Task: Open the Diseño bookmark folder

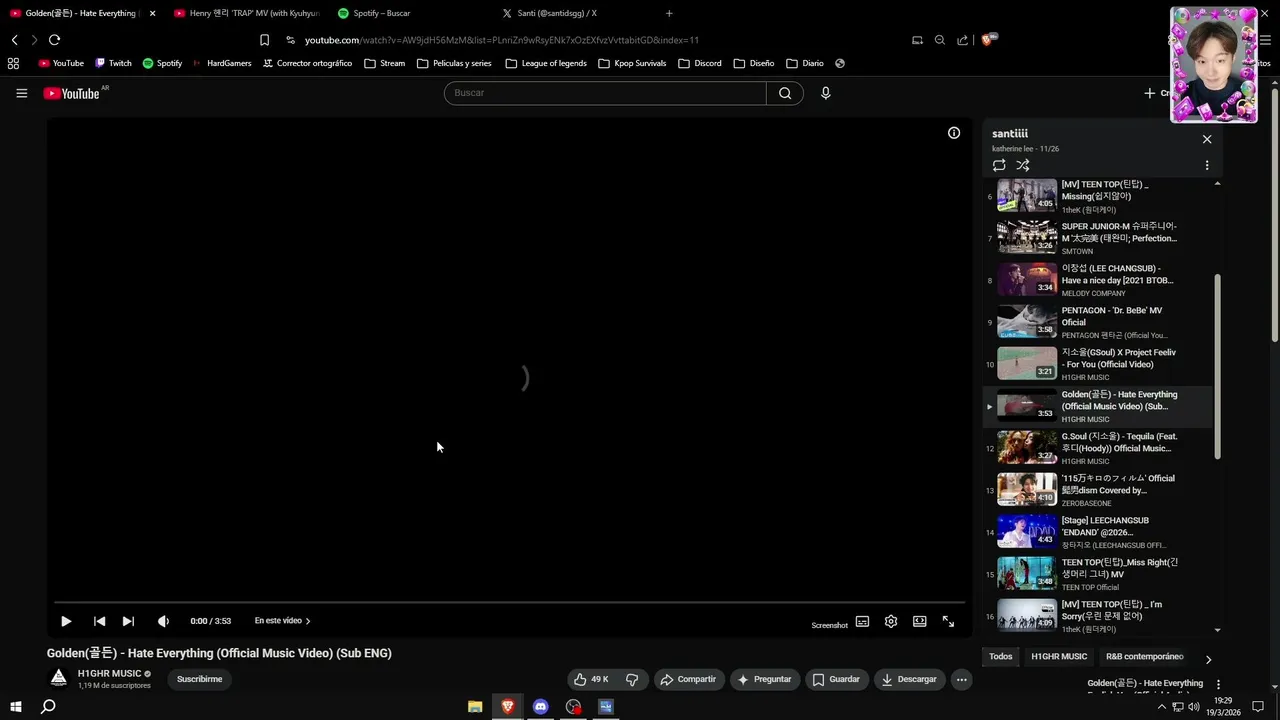Action: [x=753, y=63]
